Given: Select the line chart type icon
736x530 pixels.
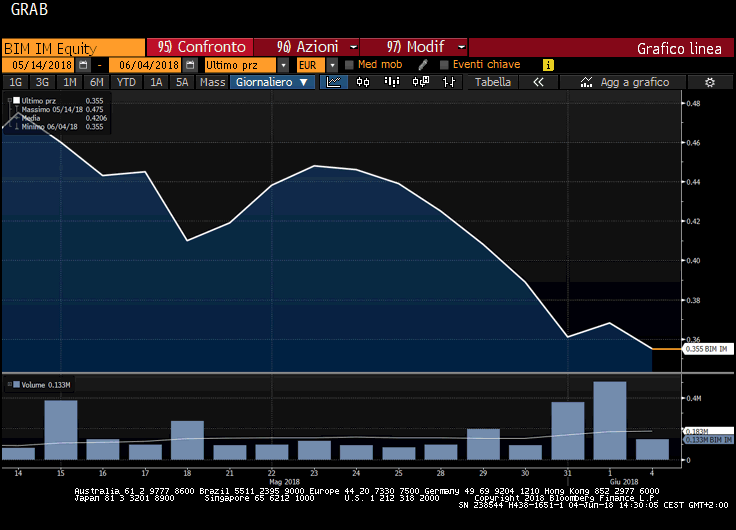Looking at the screenshot, I should [334, 82].
